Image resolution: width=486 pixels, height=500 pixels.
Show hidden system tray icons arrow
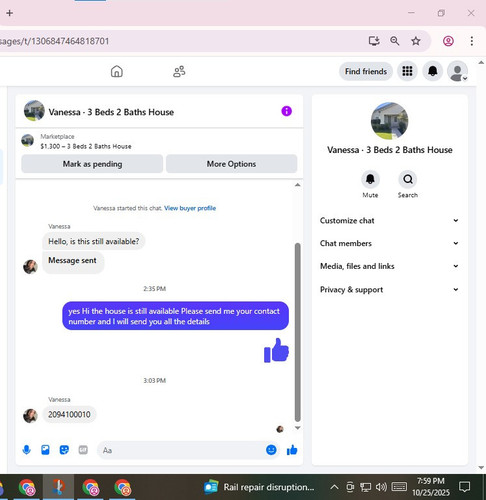pos(334,487)
